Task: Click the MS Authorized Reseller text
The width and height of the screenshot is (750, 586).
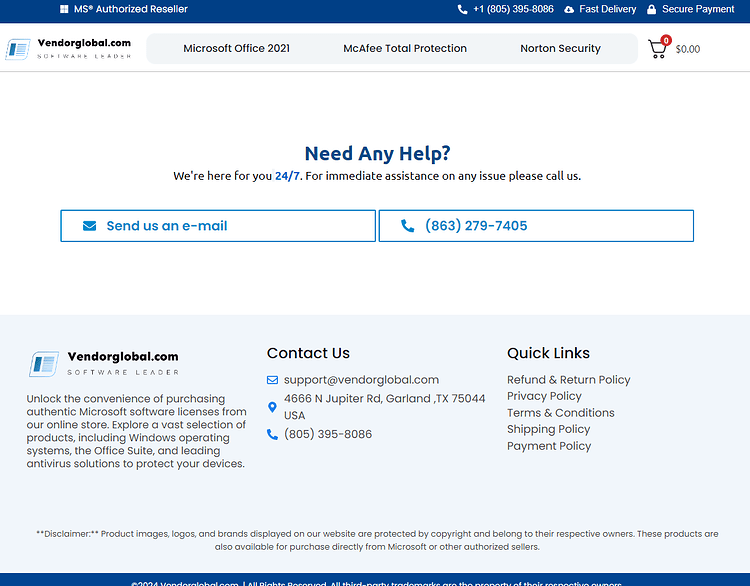Action: point(131,9)
